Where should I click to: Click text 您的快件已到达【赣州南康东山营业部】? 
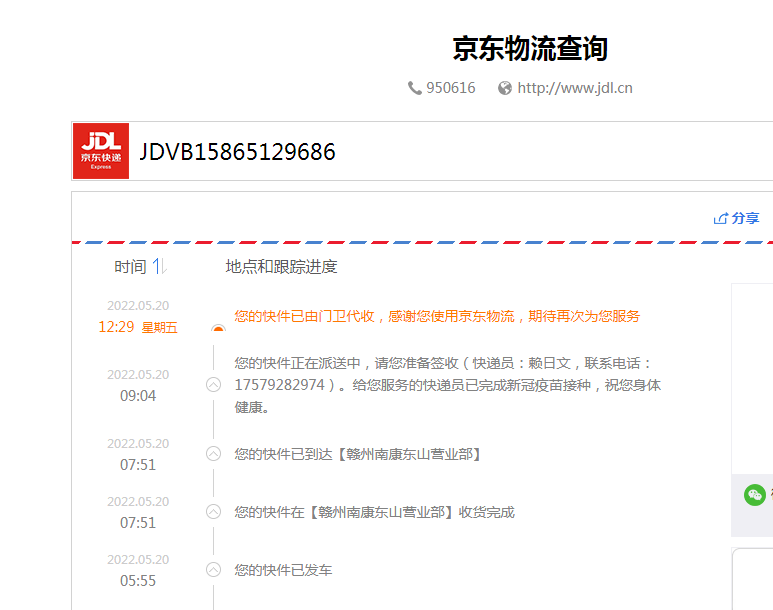pyautogui.click(x=358, y=454)
